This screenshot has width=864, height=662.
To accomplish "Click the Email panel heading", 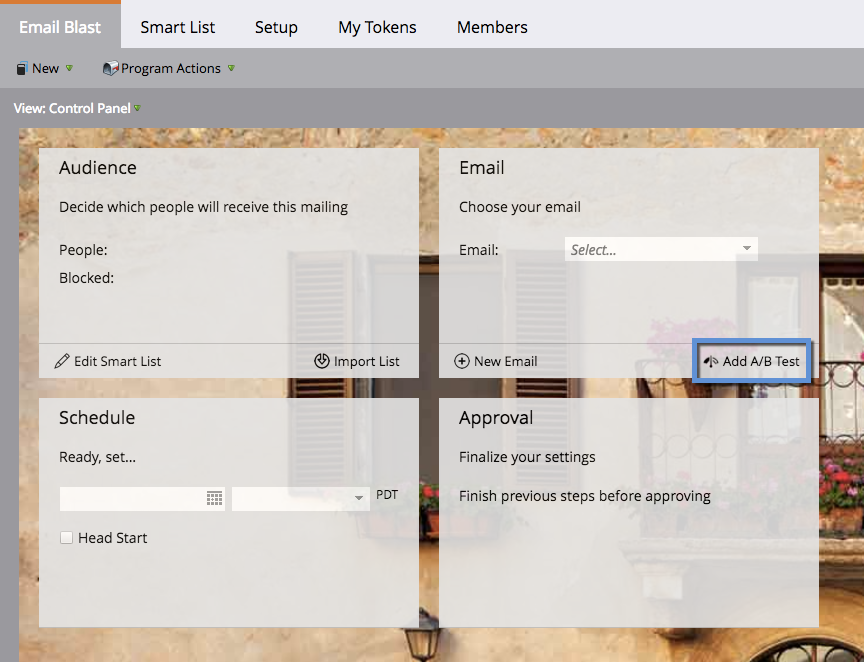I will tap(482, 168).
